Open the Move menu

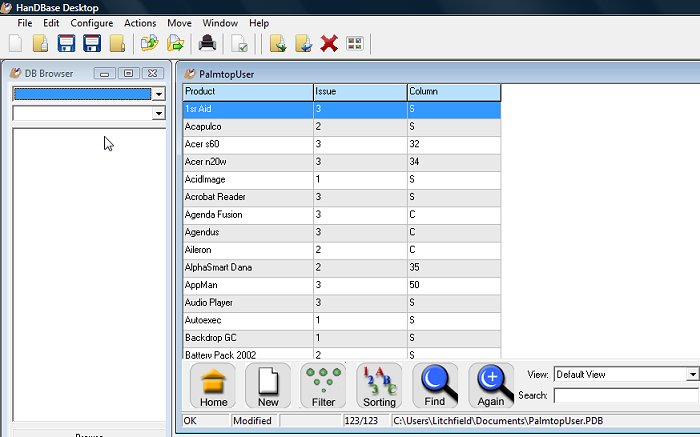[x=179, y=23]
